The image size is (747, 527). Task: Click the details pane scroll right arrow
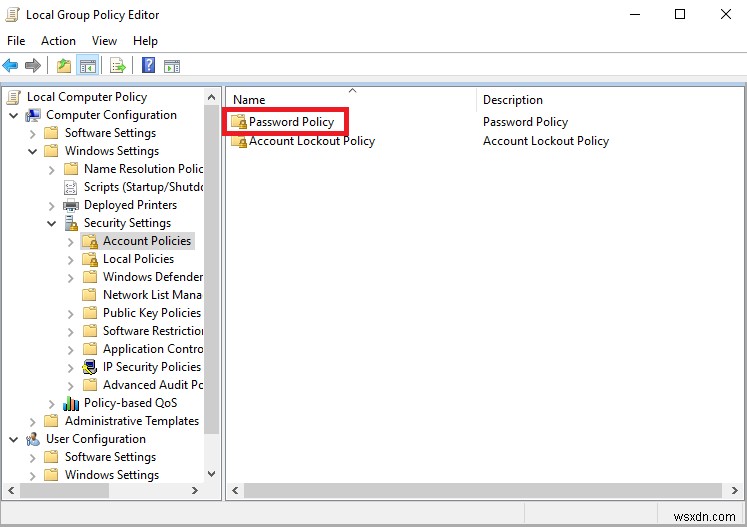[734, 490]
